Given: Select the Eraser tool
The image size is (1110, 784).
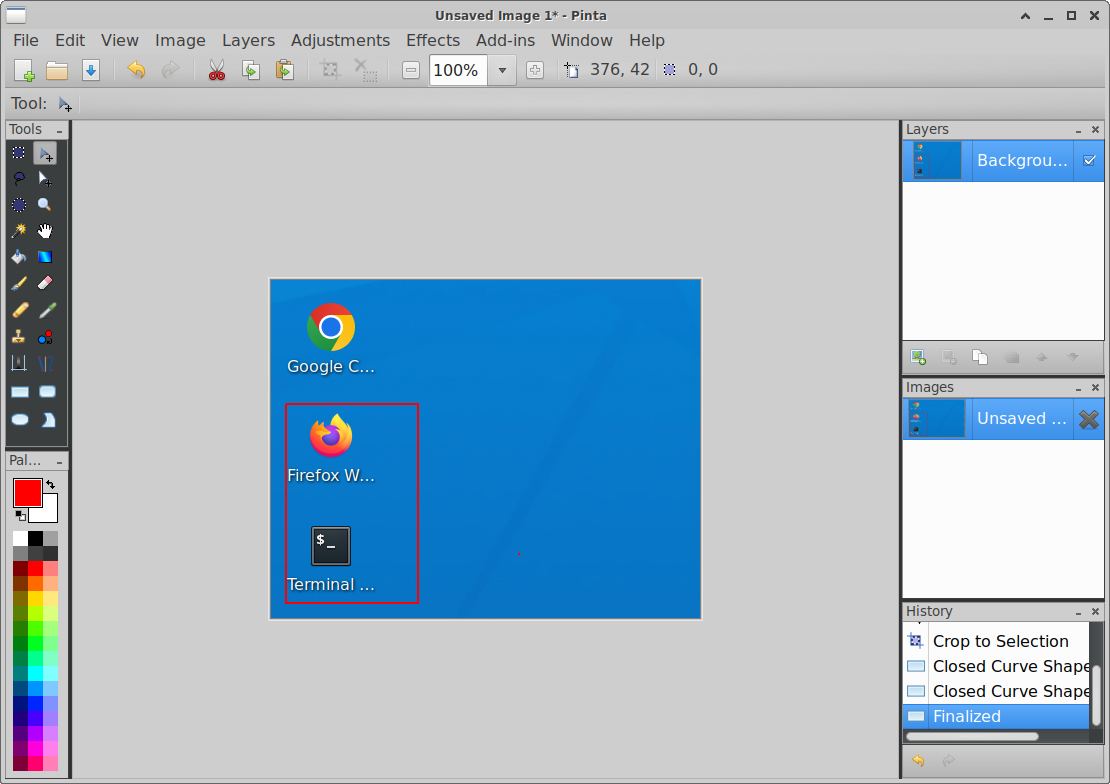Looking at the screenshot, I should [x=45, y=283].
